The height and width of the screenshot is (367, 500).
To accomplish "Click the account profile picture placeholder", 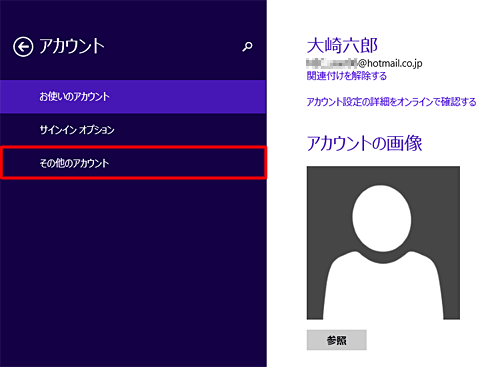I will tap(383, 243).
